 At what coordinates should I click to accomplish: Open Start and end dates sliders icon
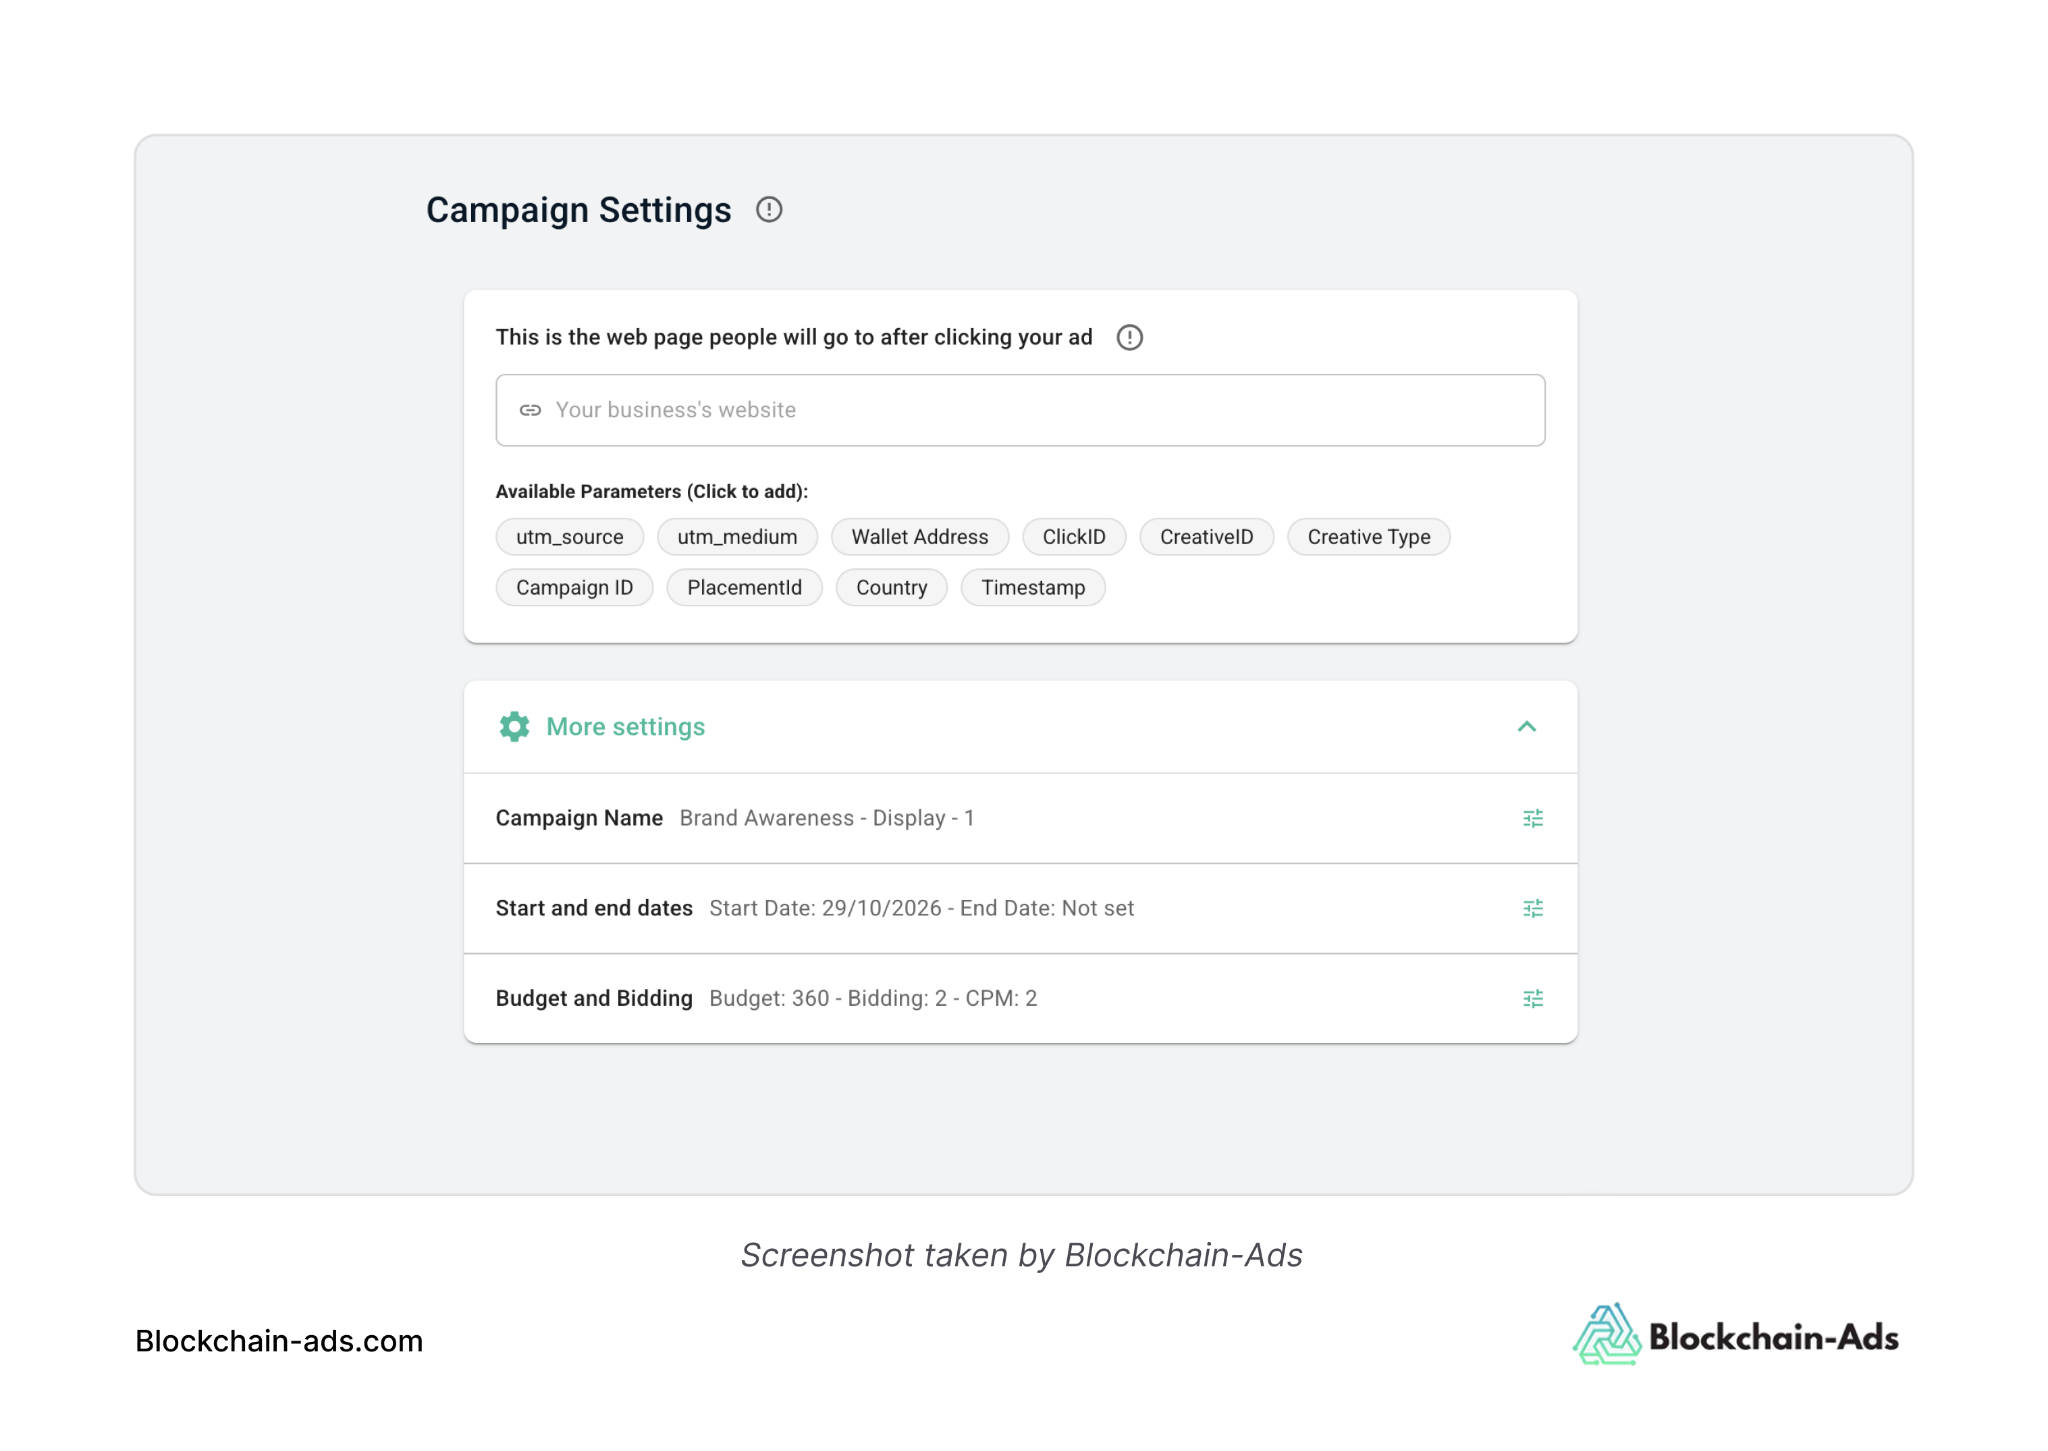pos(1532,908)
